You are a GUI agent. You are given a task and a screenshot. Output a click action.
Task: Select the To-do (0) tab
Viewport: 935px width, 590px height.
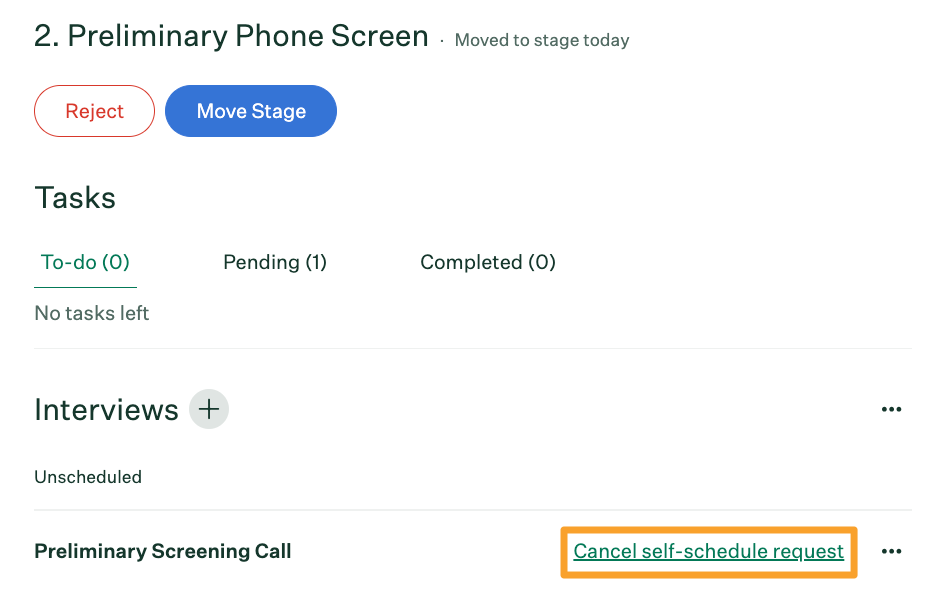(85, 262)
